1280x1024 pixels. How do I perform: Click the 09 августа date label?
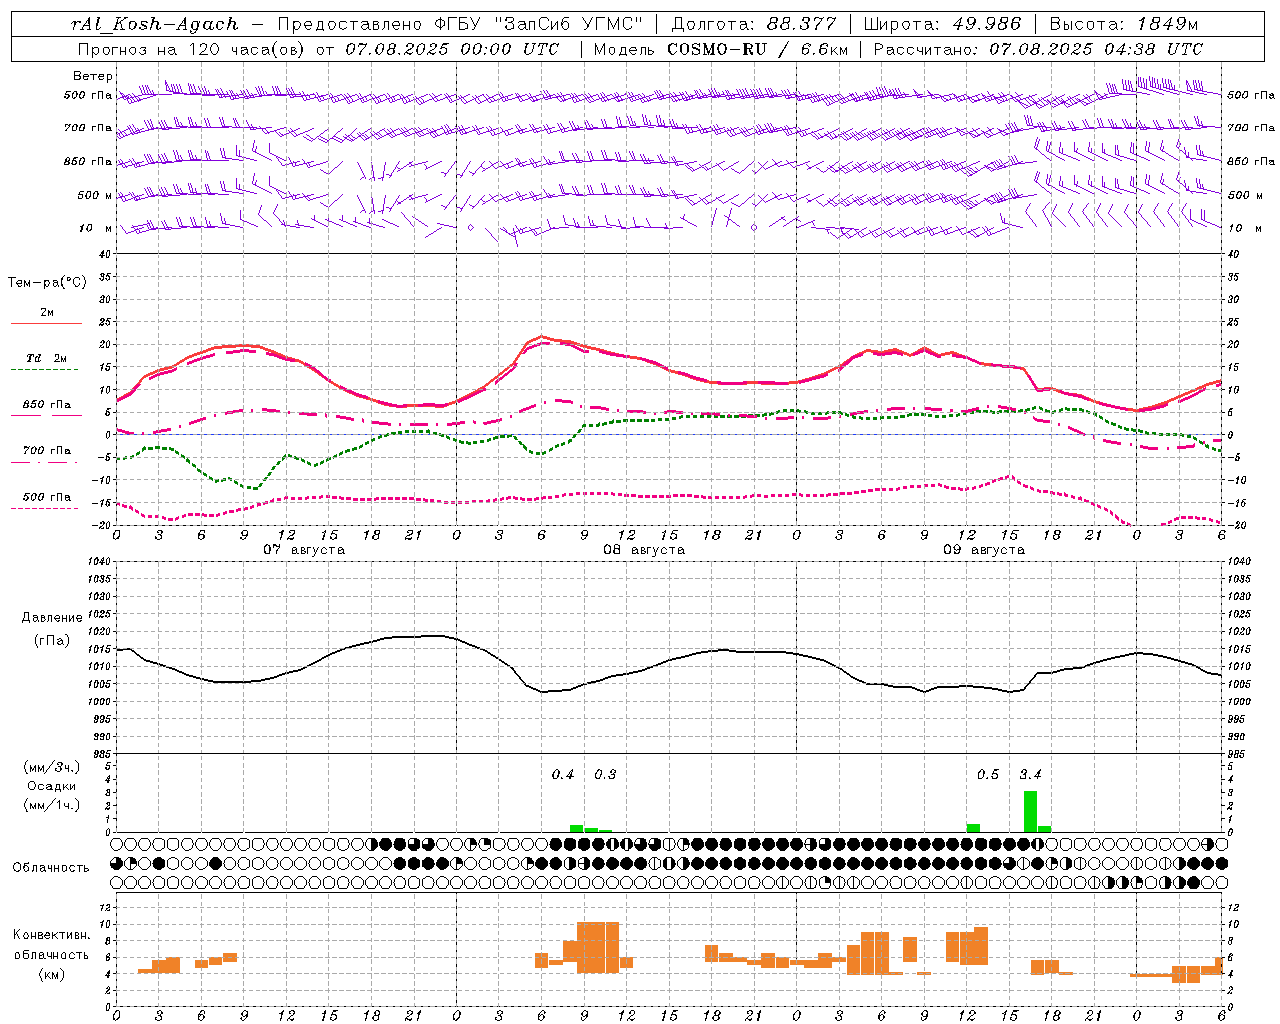click(x=984, y=550)
